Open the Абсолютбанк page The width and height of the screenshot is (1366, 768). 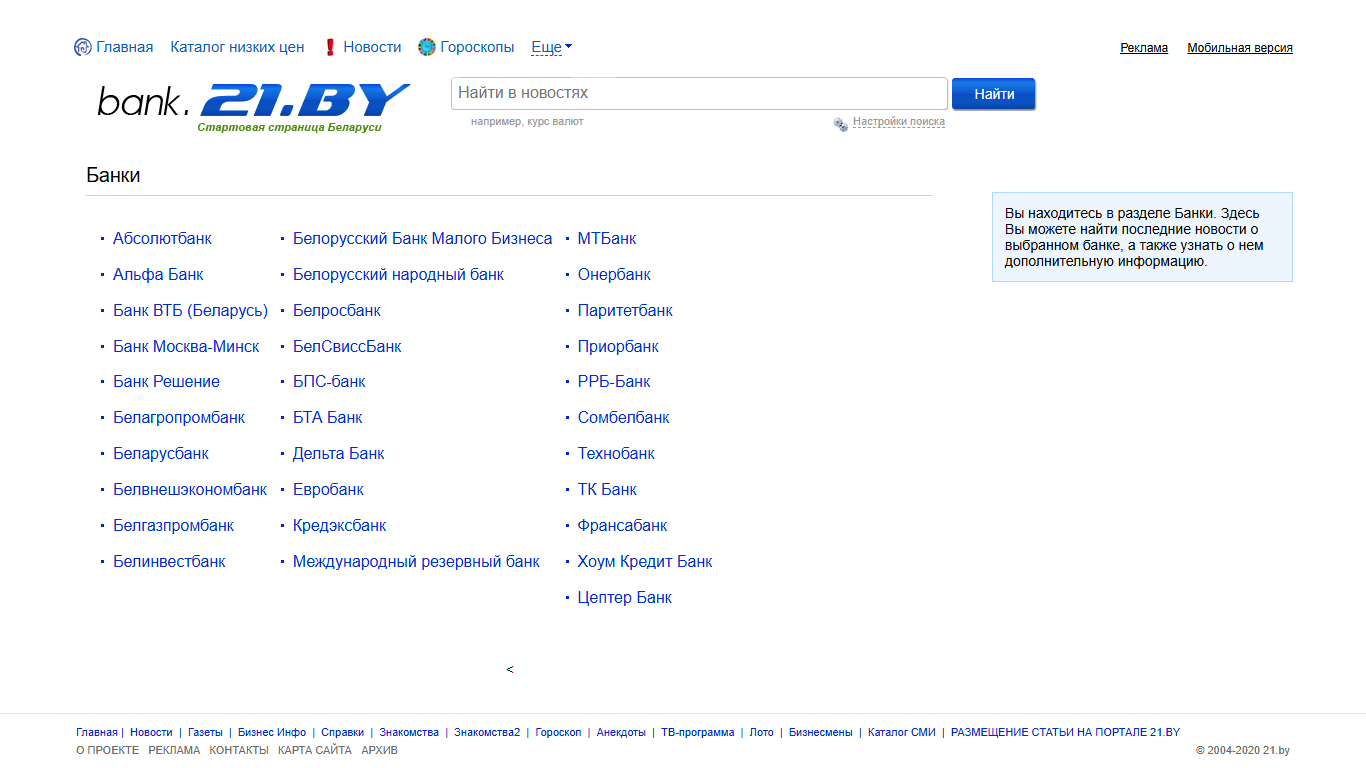point(162,239)
